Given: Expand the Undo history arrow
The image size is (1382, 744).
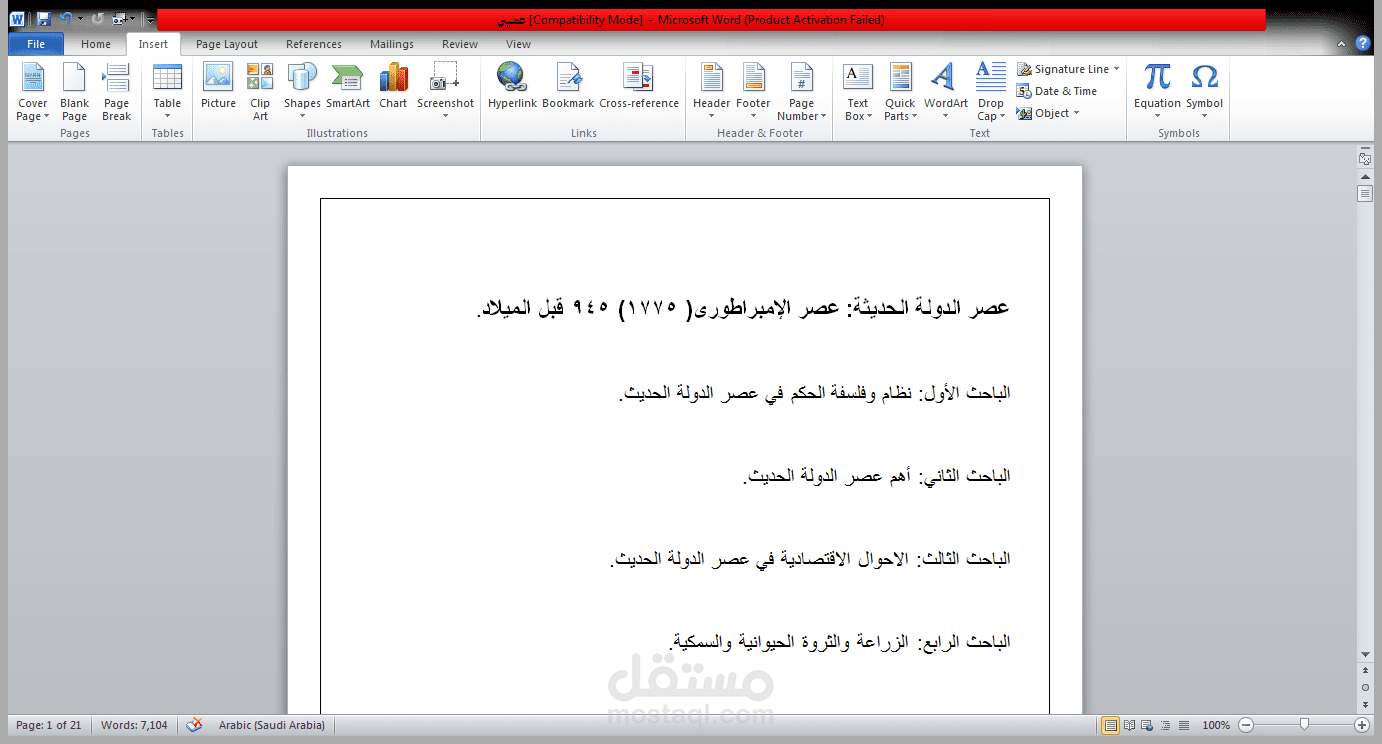Looking at the screenshot, I should coord(80,19).
